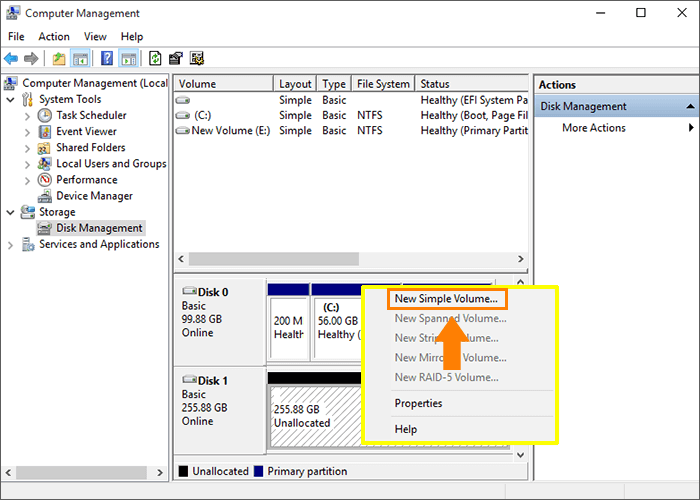700x500 pixels.
Task: Click the Local Users and Groups icon
Action: tap(44, 164)
